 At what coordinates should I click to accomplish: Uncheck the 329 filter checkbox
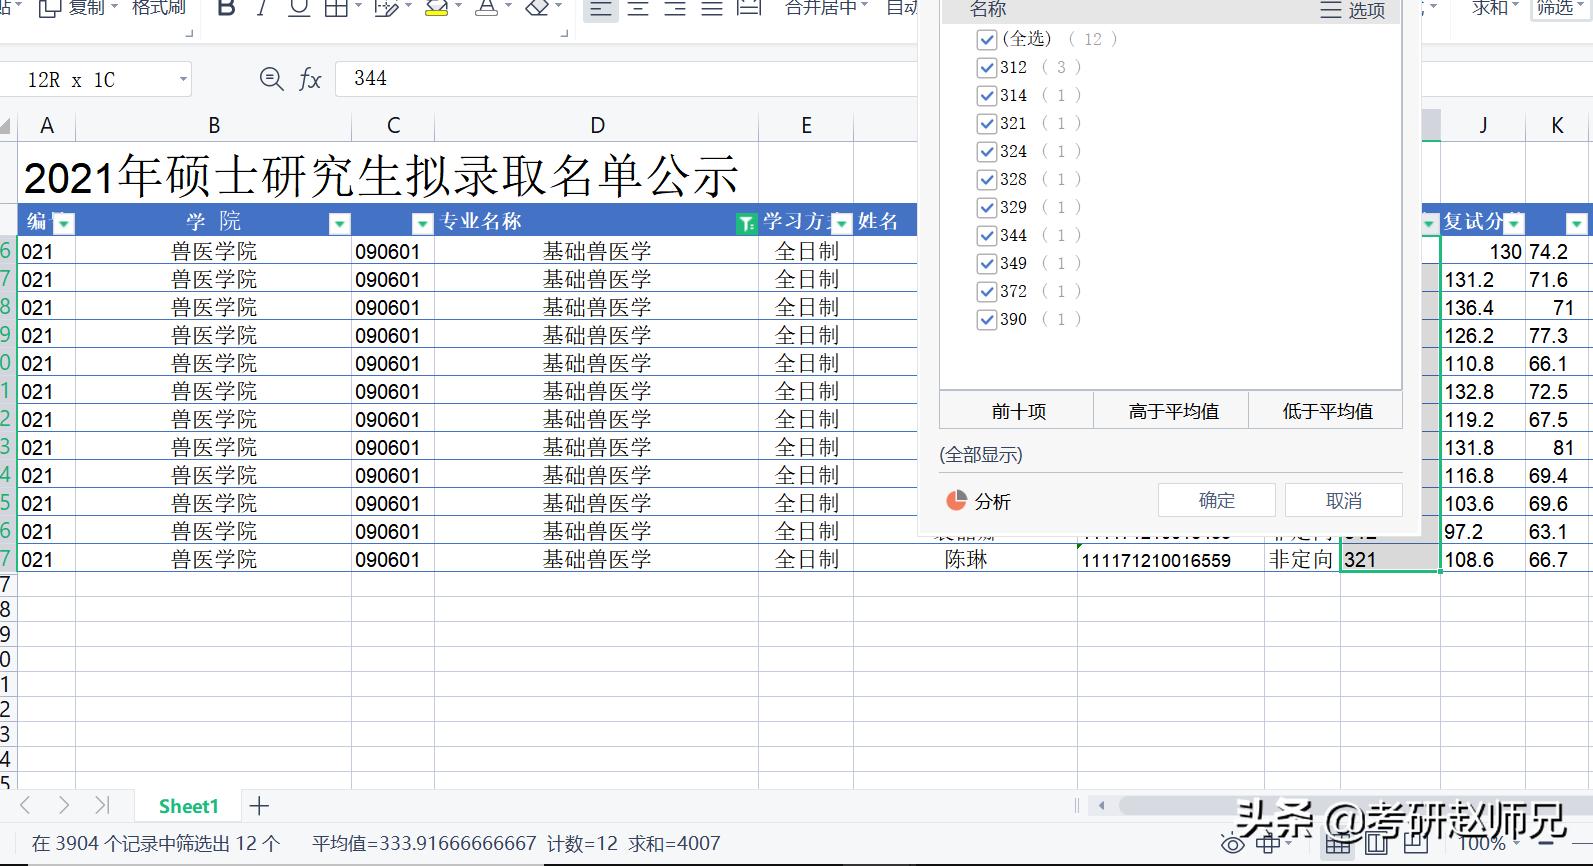click(987, 207)
